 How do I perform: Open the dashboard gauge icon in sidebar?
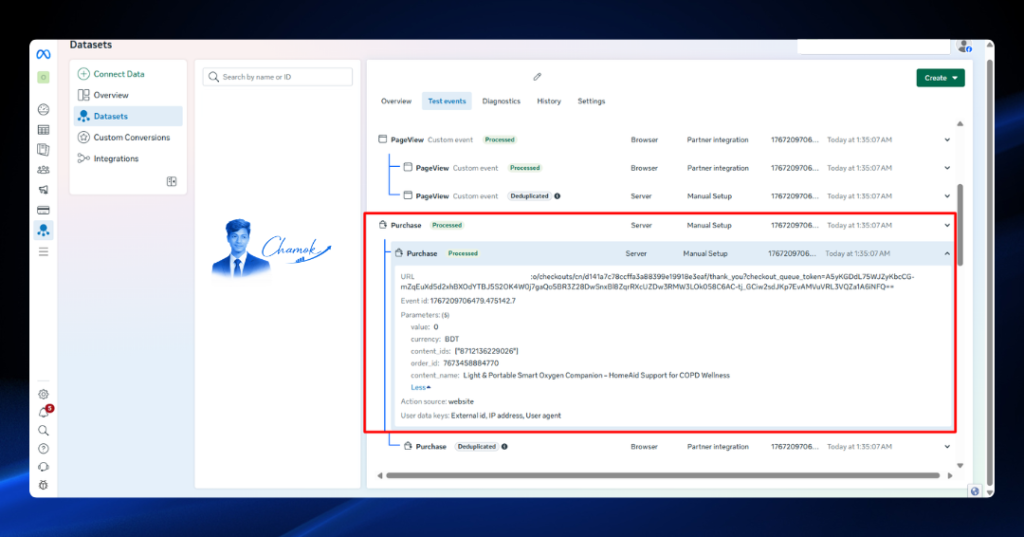(x=43, y=110)
